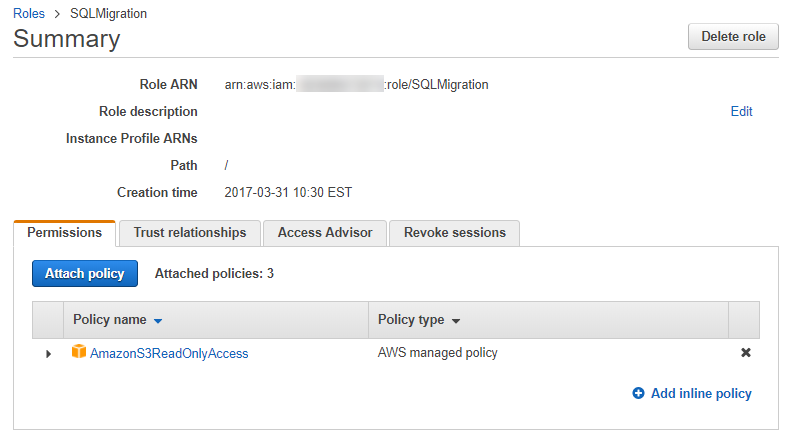Sort by Policy name arrow
The image size is (786, 432).
[158, 321]
